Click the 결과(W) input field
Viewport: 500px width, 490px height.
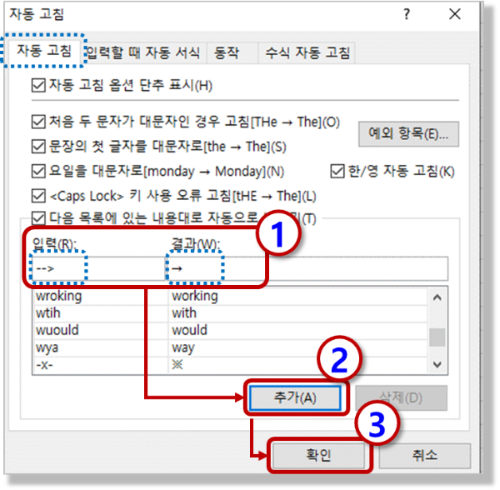click(x=307, y=268)
